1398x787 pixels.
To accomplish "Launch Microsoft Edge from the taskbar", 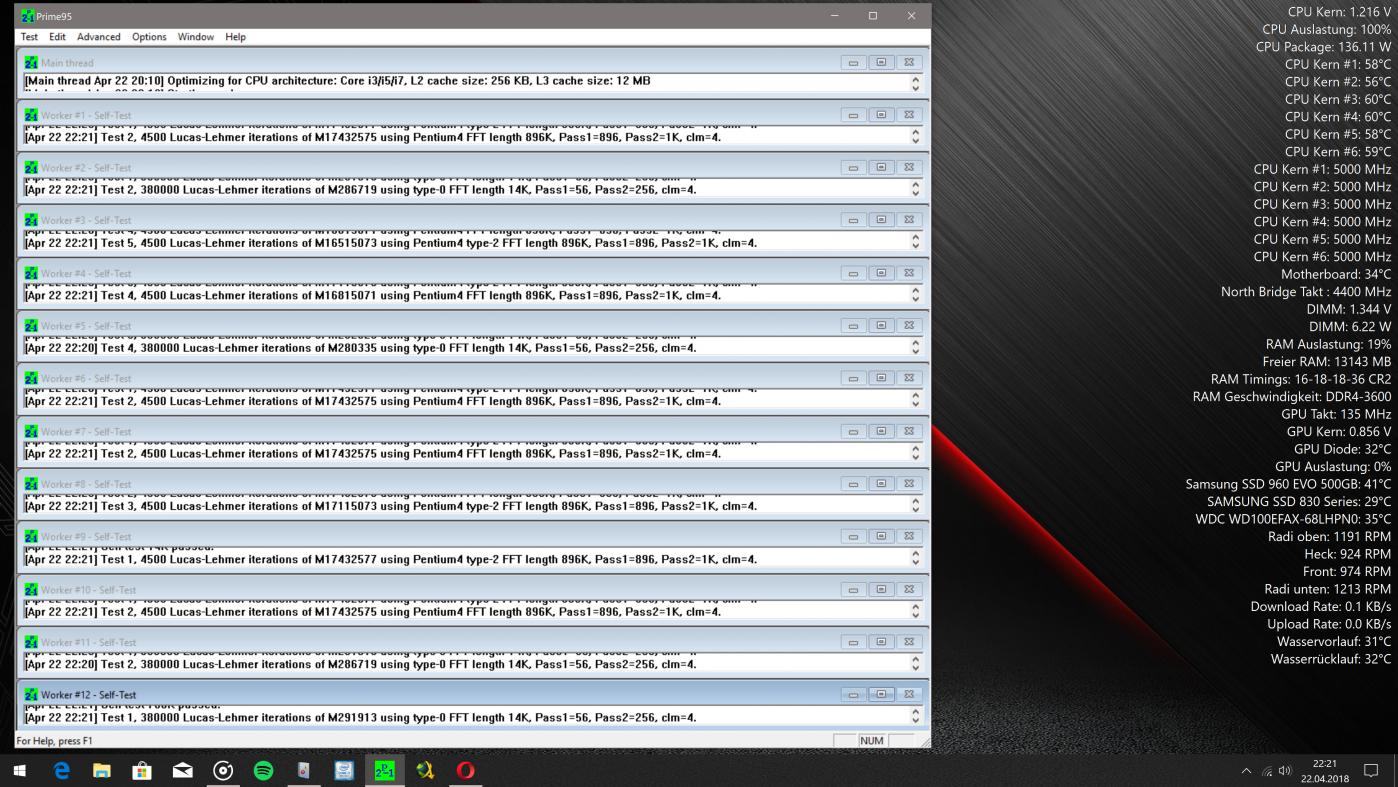I will tap(61, 770).
